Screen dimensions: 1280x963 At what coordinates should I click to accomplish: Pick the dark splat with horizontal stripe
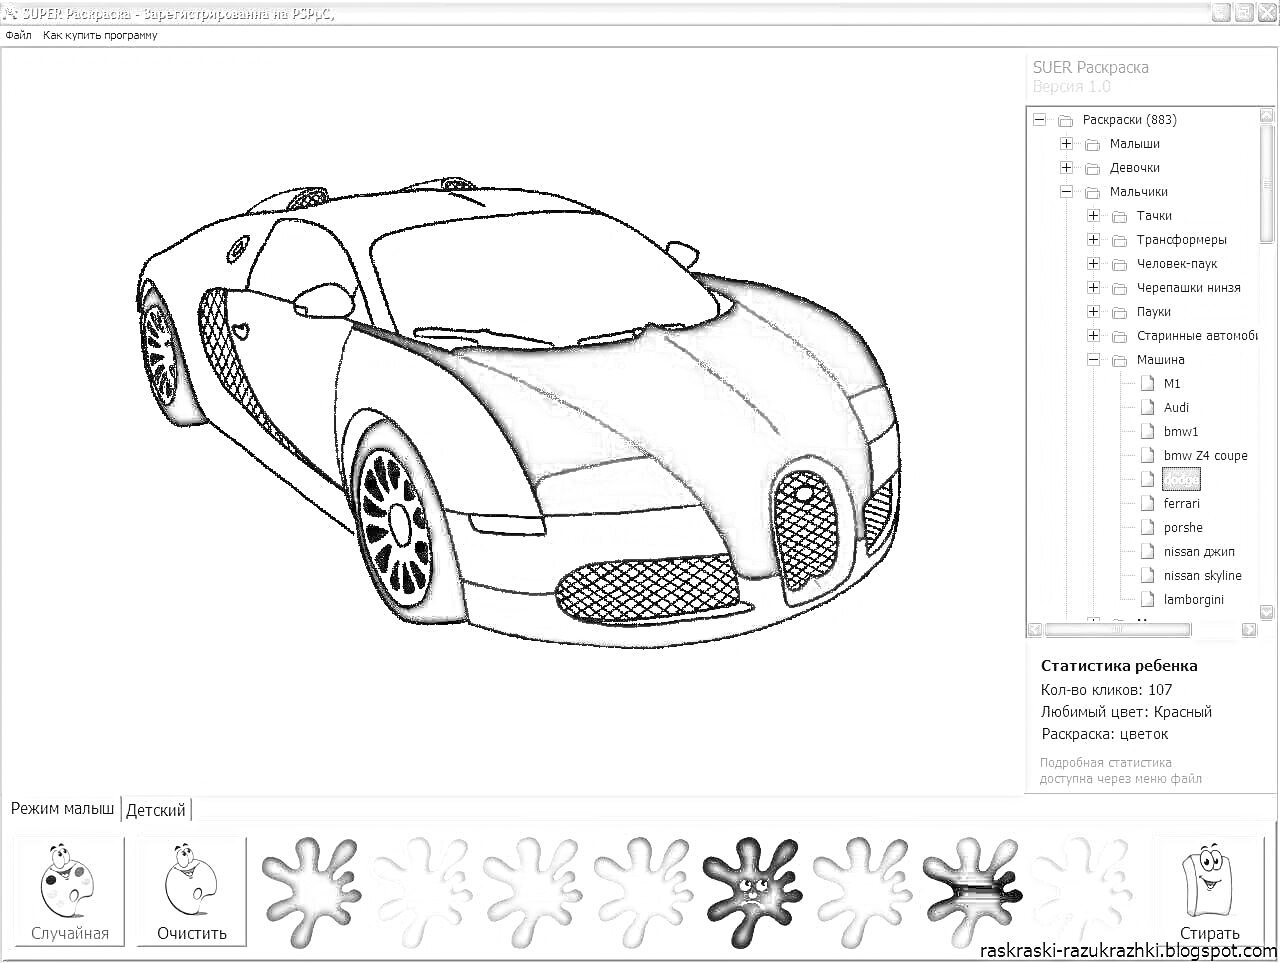(970, 891)
